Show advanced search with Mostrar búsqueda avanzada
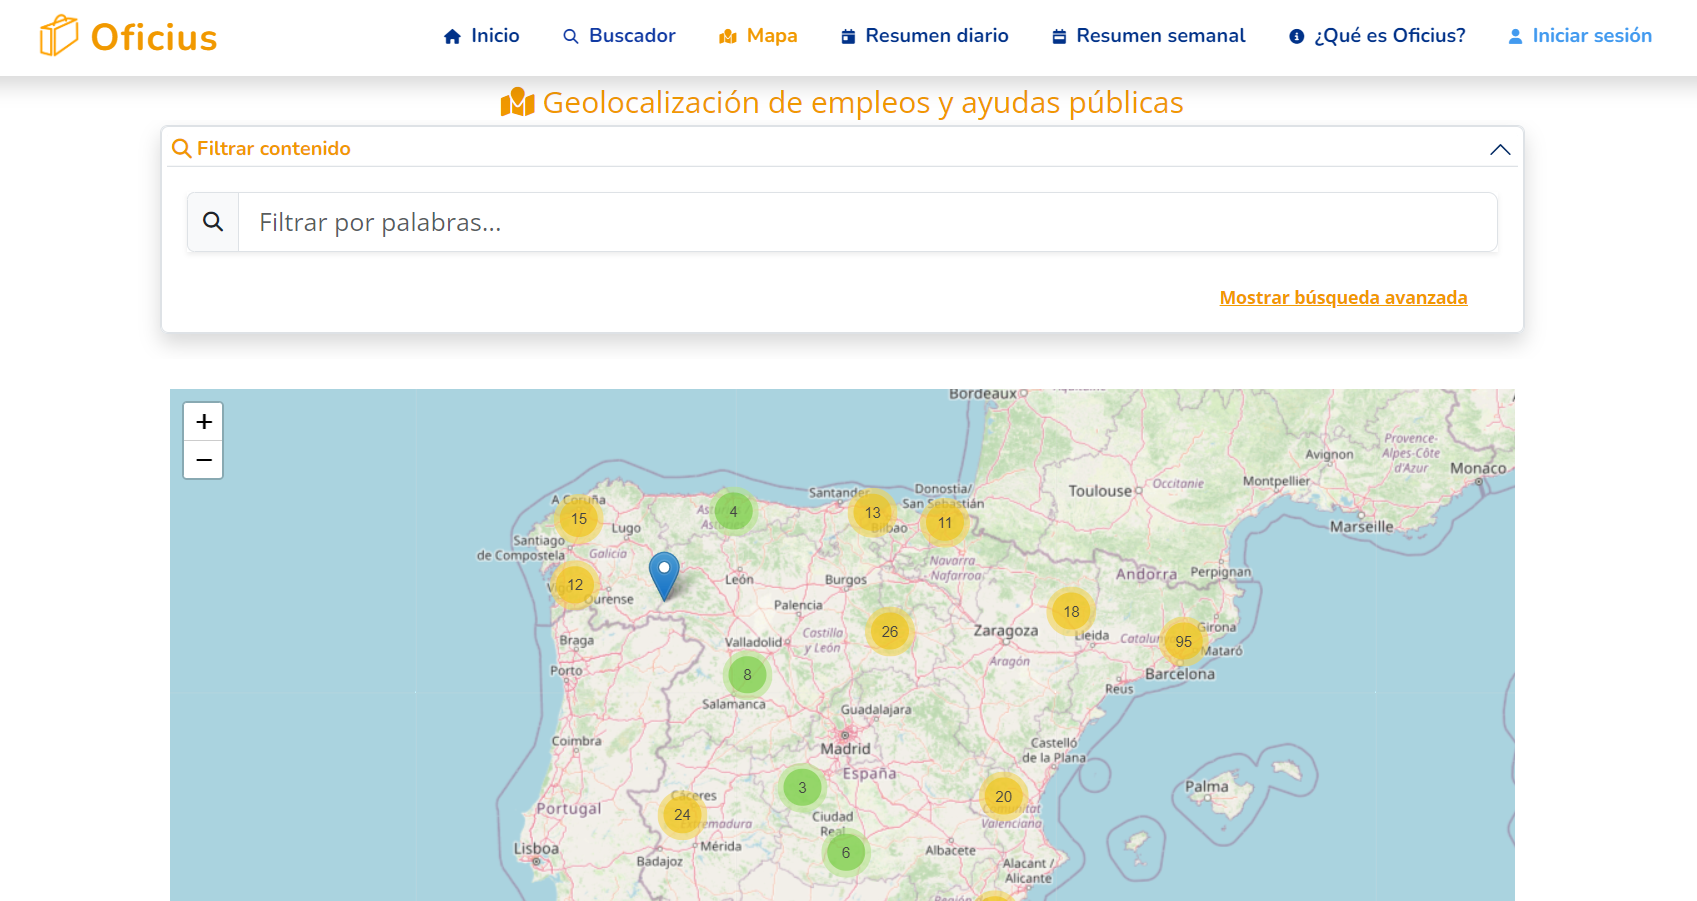Image resolution: width=1697 pixels, height=901 pixels. pos(1343,297)
